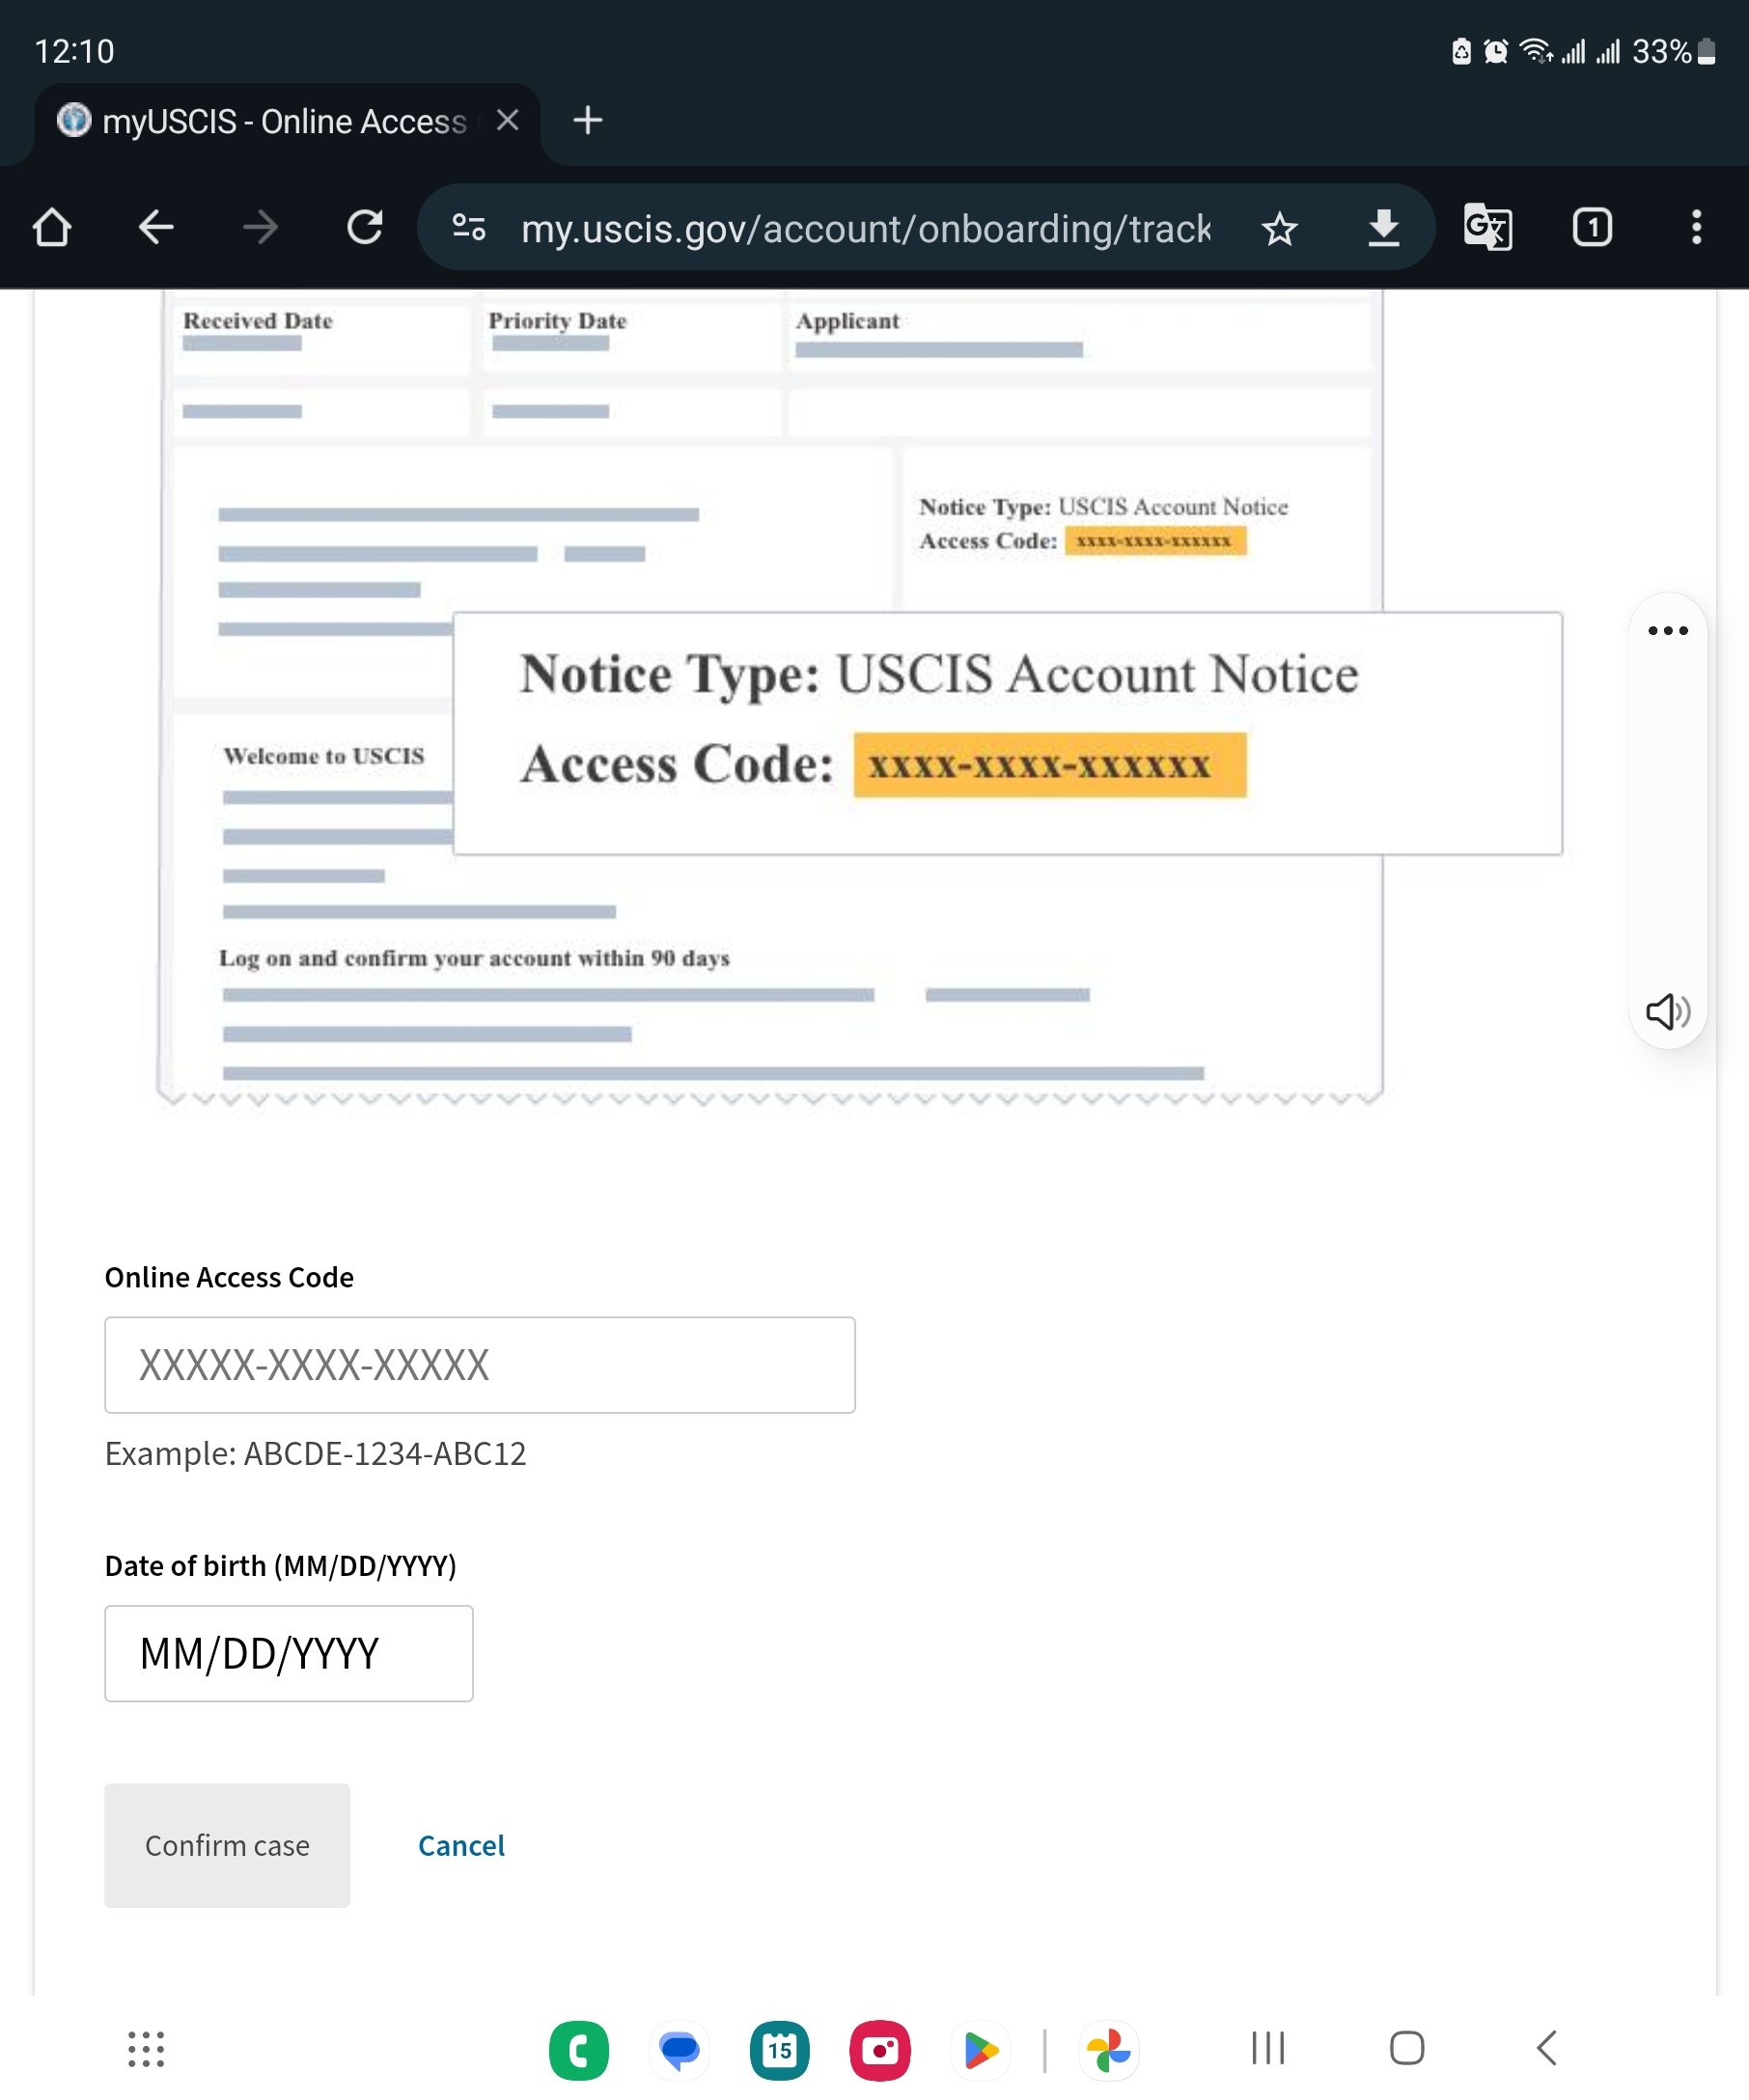Viewport: 1749px width, 2100px height.
Task: Tap the 'Example: ABCDE-1234-ABC12' hint text
Action: coord(315,1453)
